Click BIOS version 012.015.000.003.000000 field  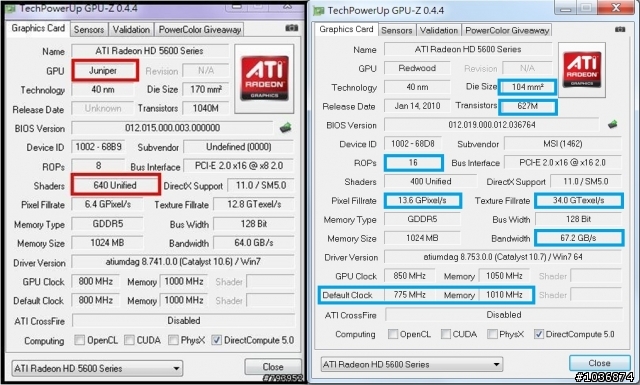[x=172, y=128]
